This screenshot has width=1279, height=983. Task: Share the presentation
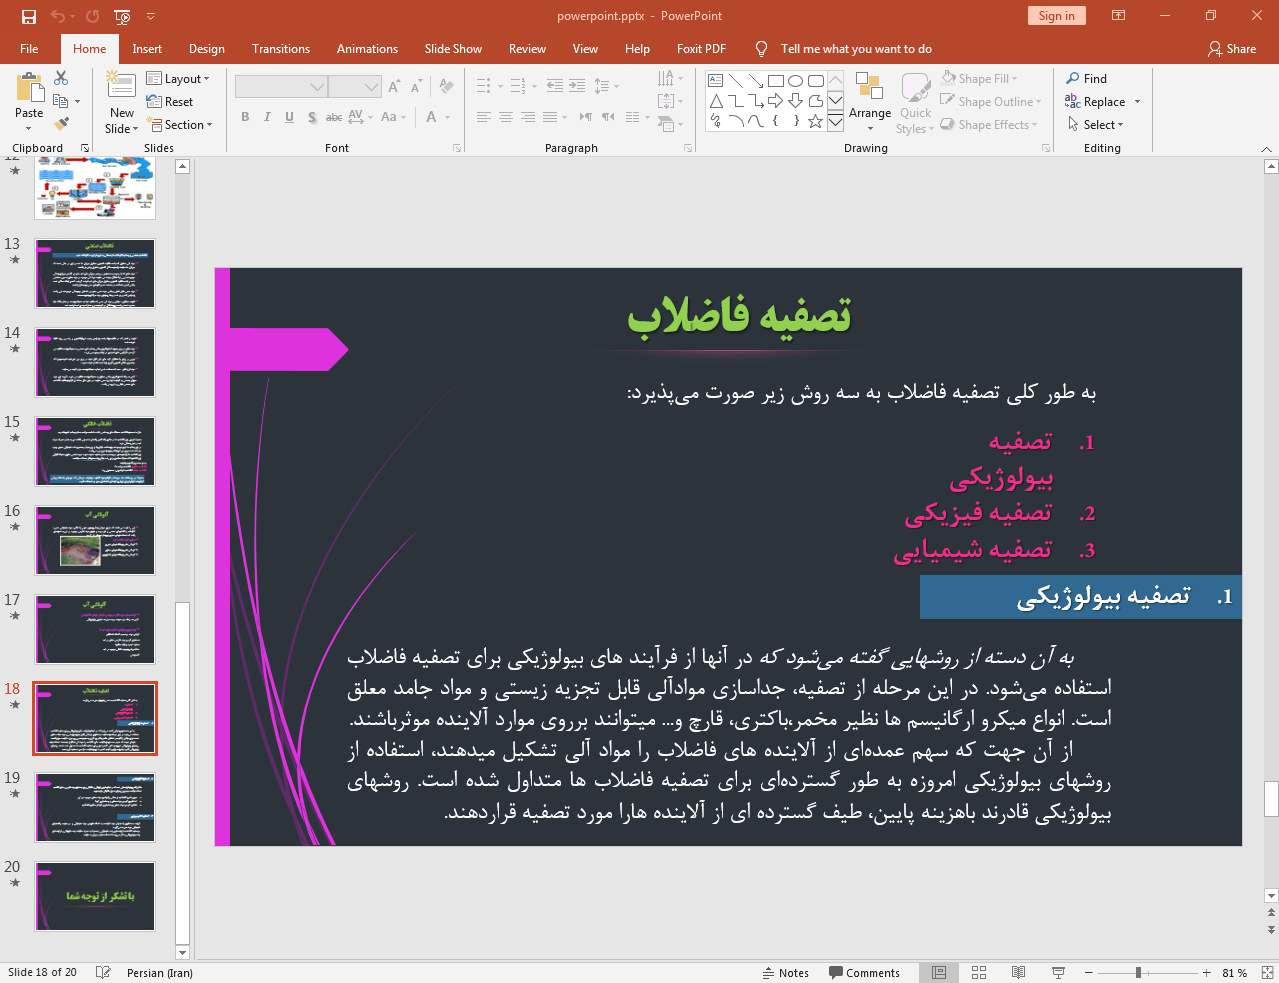click(1232, 49)
